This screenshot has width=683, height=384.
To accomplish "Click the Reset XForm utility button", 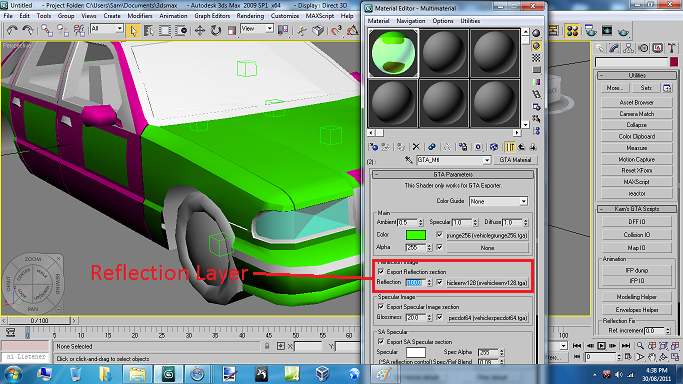I will [x=636, y=170].
